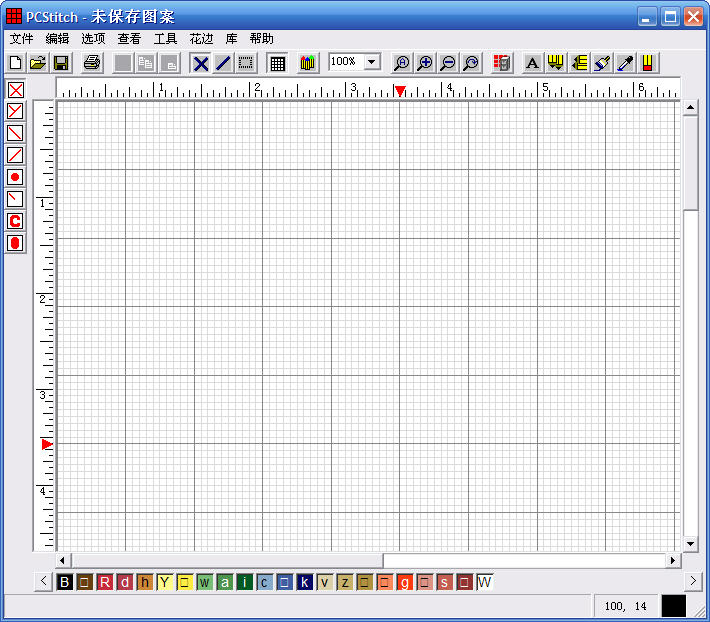Pick the yellow Y palette color
710x622 pixels.
(164, 582)
